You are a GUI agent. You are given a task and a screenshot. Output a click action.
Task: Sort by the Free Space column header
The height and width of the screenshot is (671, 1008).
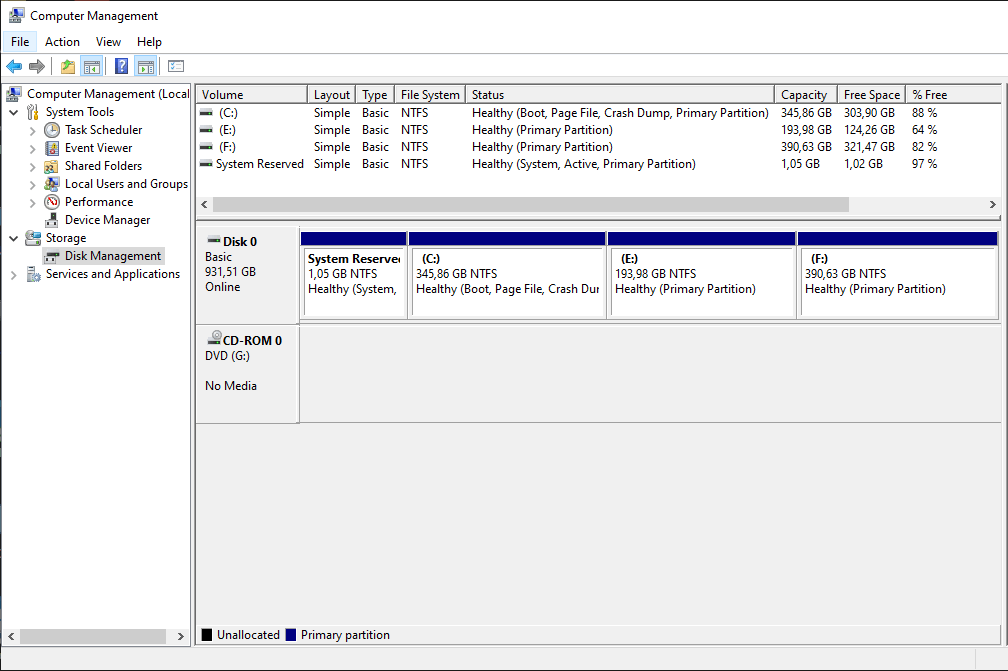click(x=871, y=94)
